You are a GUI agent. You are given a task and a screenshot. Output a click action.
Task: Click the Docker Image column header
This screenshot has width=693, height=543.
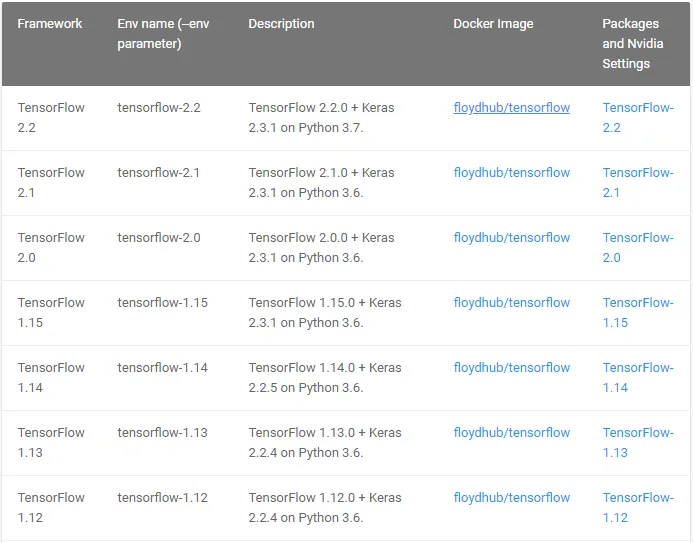click(493, 24)
